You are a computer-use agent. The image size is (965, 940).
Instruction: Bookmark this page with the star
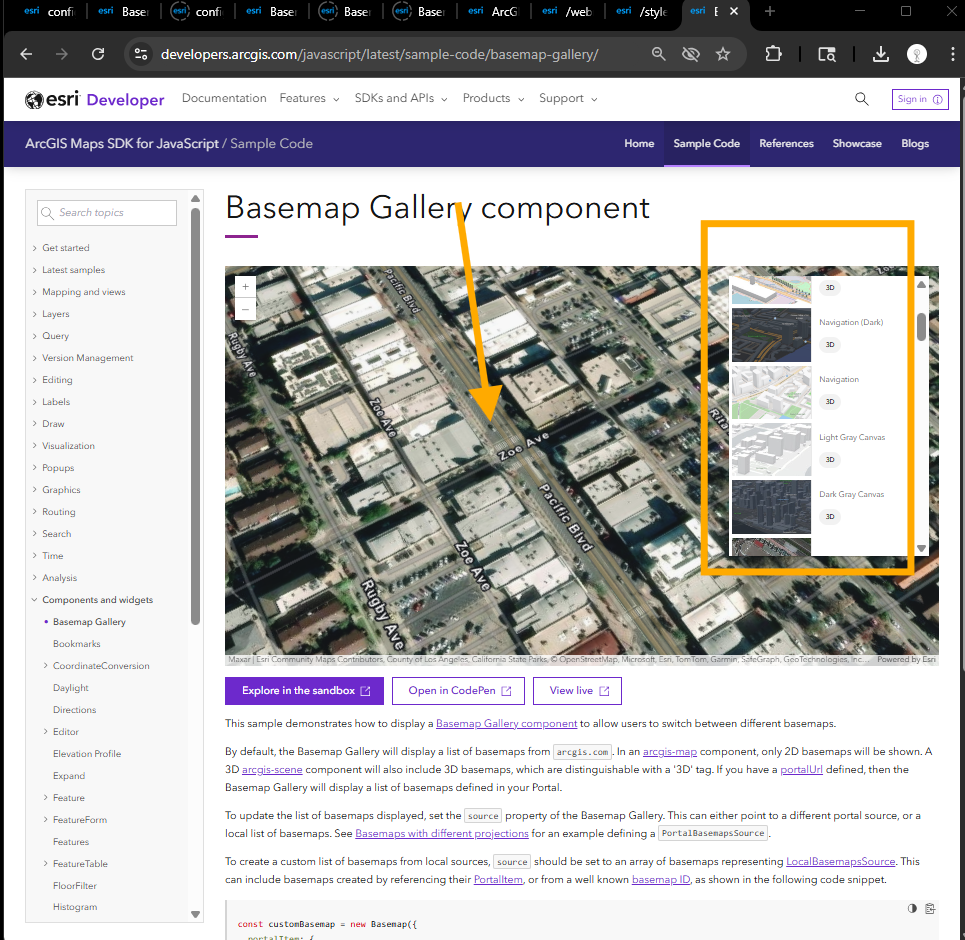click(723, 54)
